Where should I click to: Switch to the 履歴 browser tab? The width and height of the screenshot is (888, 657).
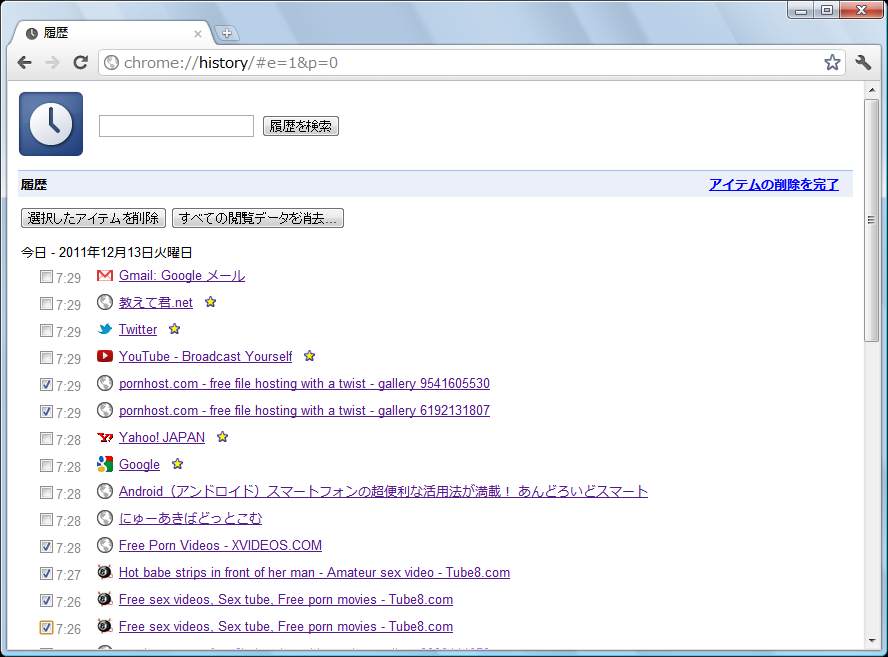click(110, 33)
